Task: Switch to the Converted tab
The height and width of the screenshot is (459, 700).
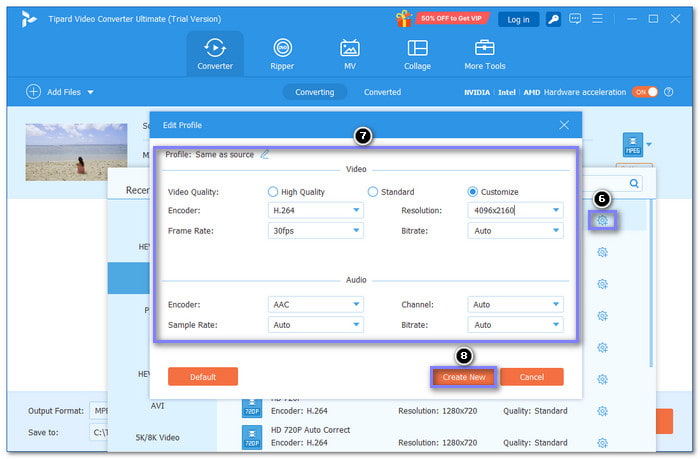Action: (382, 92)
